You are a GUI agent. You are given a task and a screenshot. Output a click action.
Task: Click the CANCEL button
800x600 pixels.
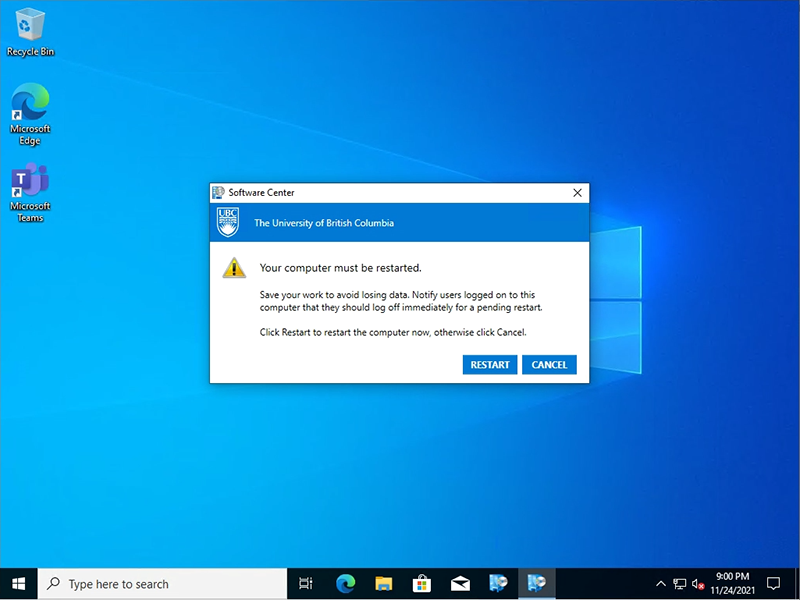(x=549, y=365)
